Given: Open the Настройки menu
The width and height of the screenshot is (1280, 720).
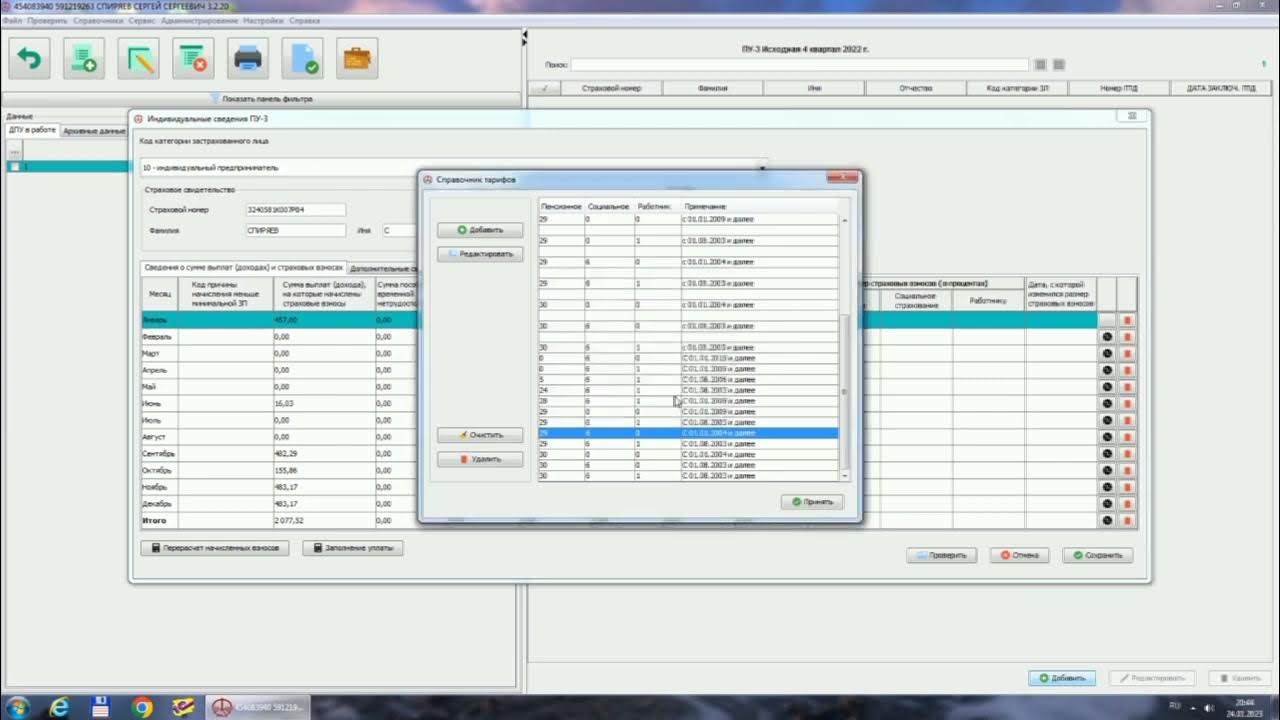Looking at the screenshot, I should point(263,21).
